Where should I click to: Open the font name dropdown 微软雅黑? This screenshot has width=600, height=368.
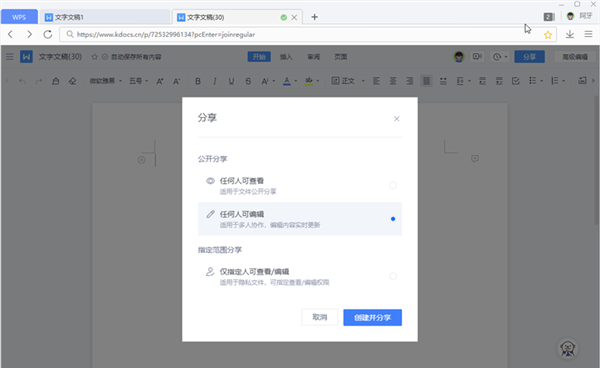(x=106, y=81)
